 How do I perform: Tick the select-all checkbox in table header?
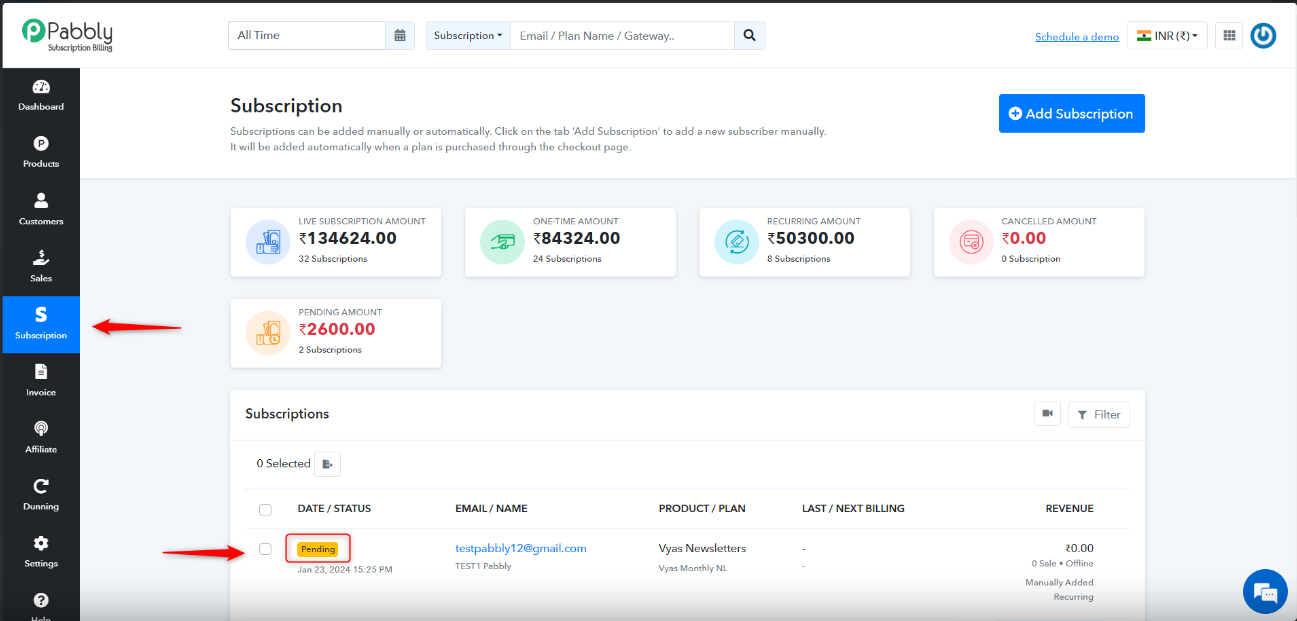(265, 510)
